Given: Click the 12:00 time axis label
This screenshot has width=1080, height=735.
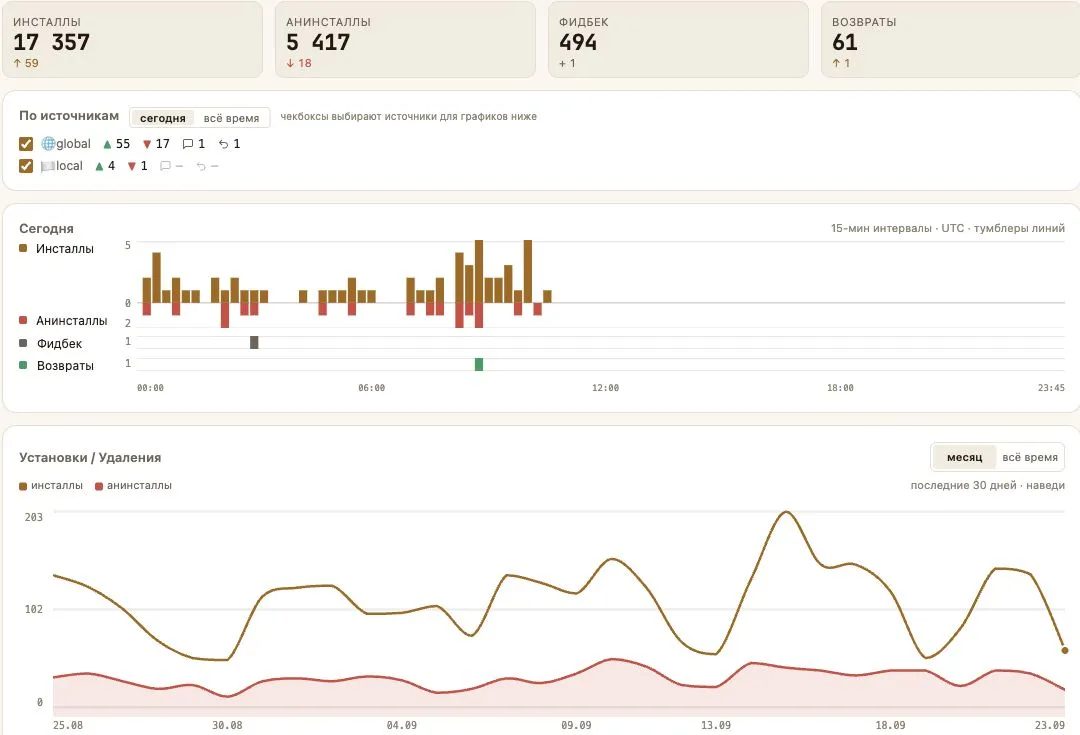Looking at the screenshot, I should pyautogui.click(x=605, y=388).
